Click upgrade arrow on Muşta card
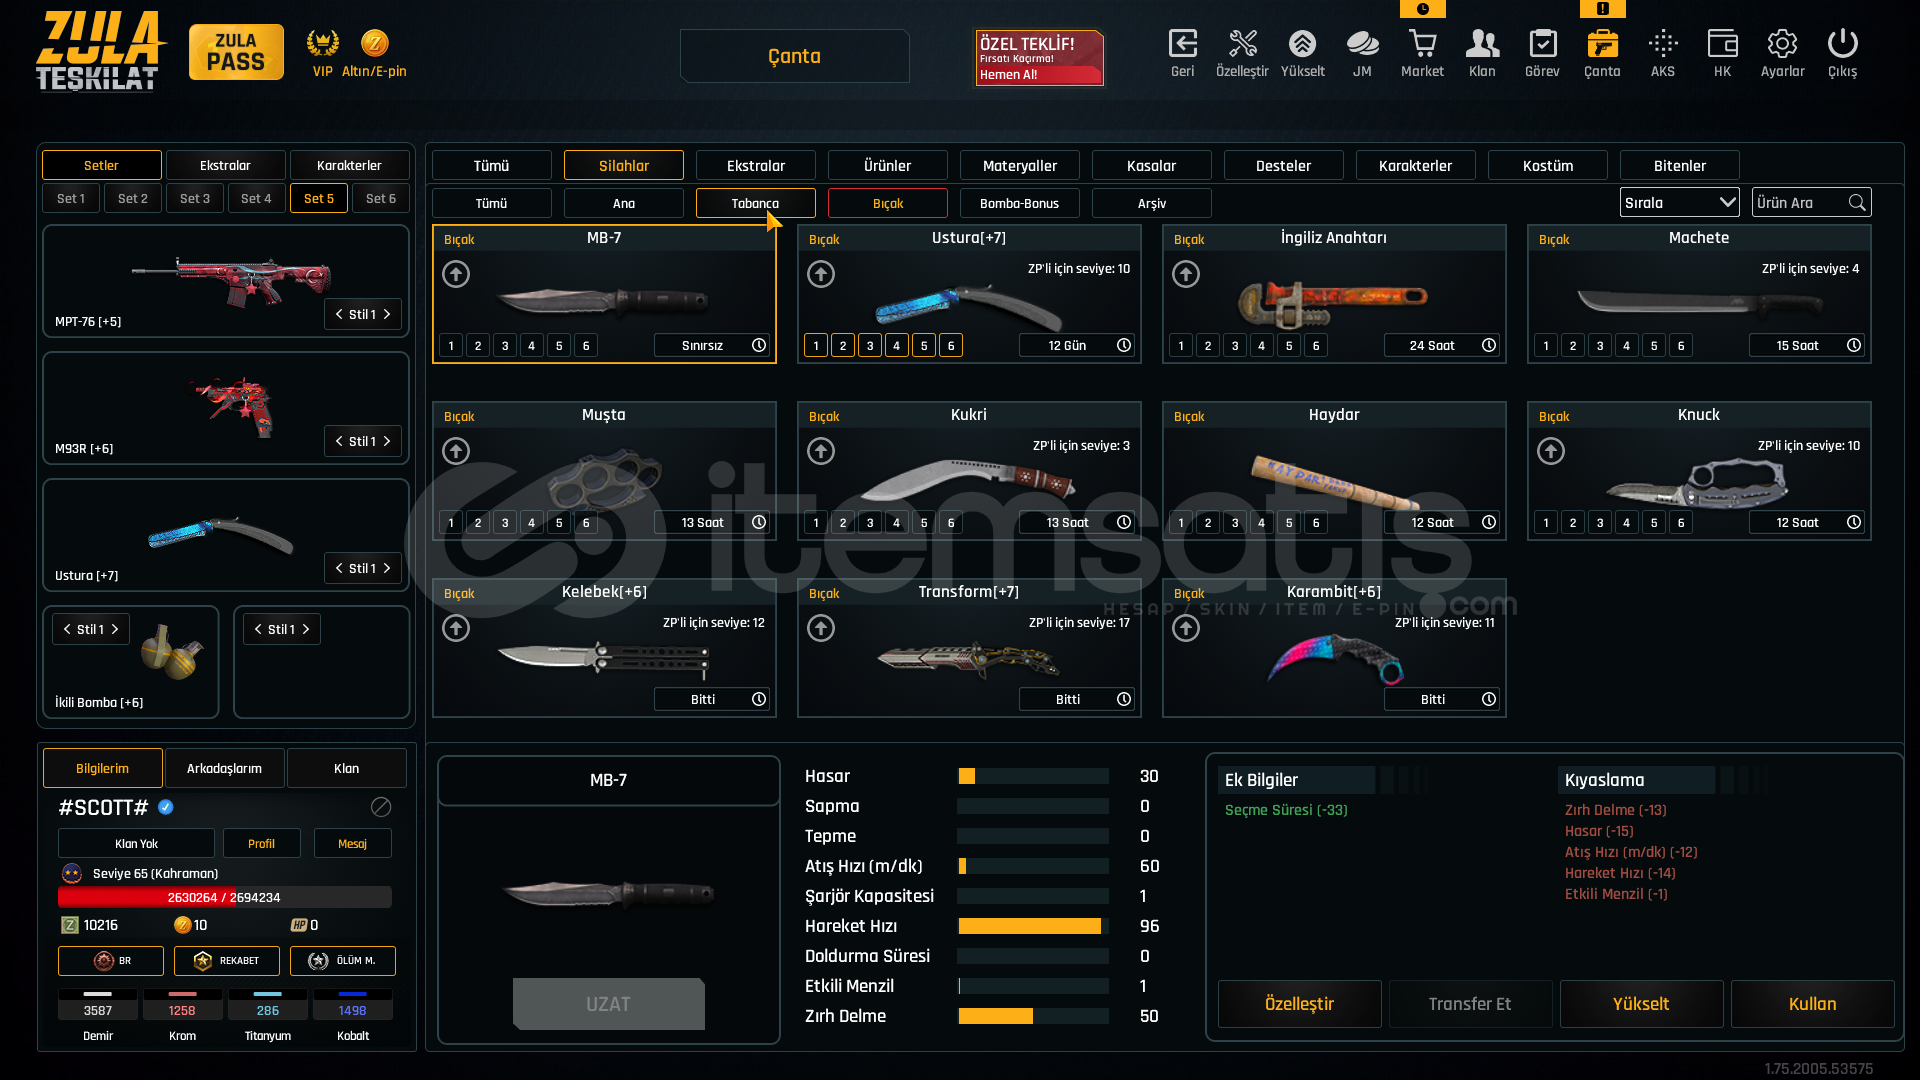1920x1080 pixels. coord(456,451)
